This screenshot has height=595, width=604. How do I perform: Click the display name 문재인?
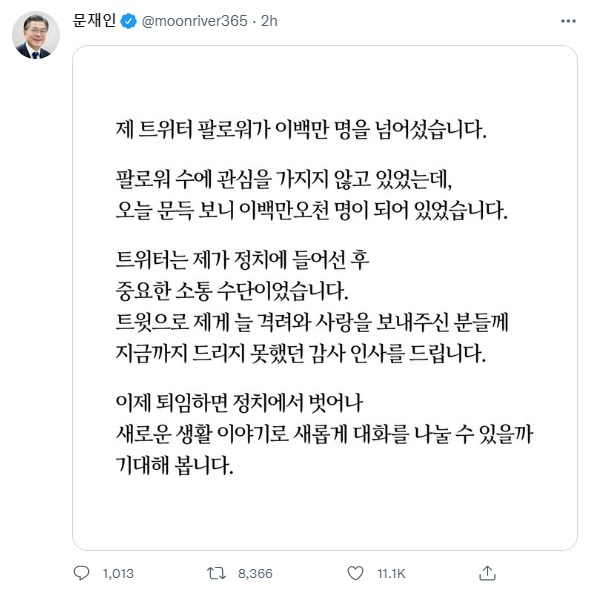(x=95, y=20)
